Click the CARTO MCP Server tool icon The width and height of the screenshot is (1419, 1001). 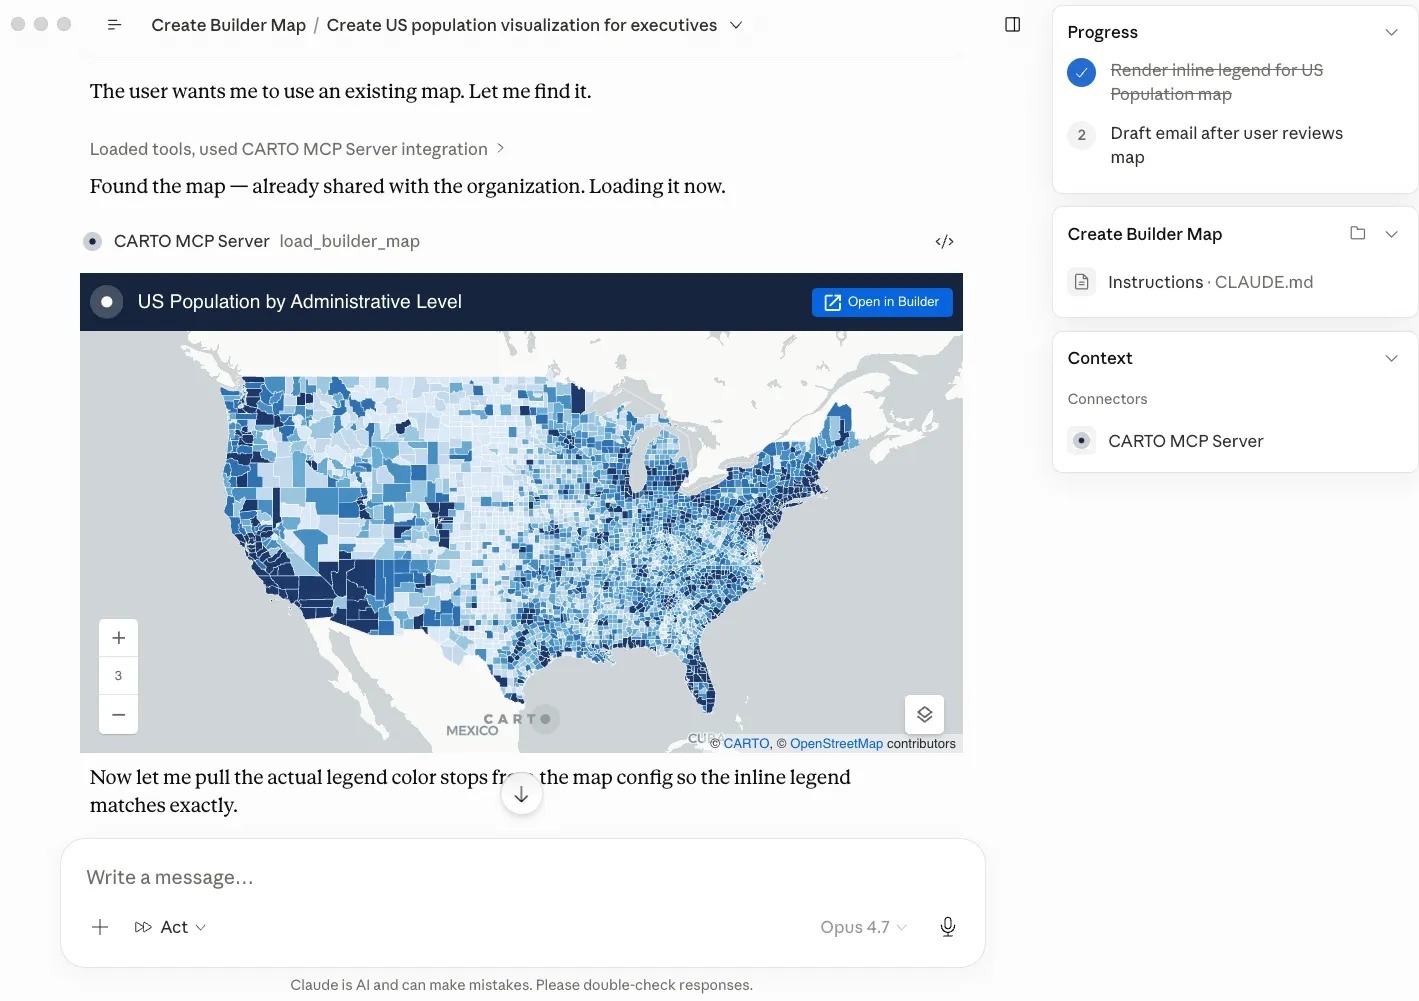click(x=92, y=241)
